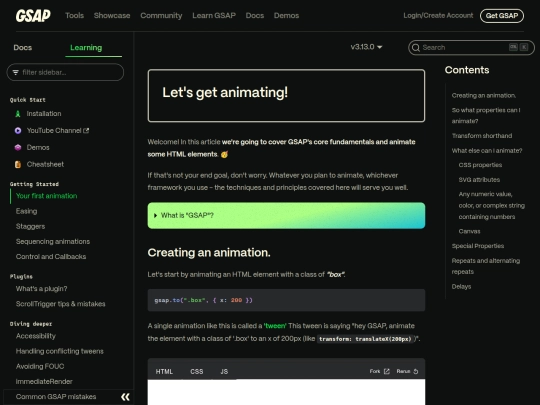Click the Installation rocket icon
Screen dimensions: 540x405
[x=18, y=114]
